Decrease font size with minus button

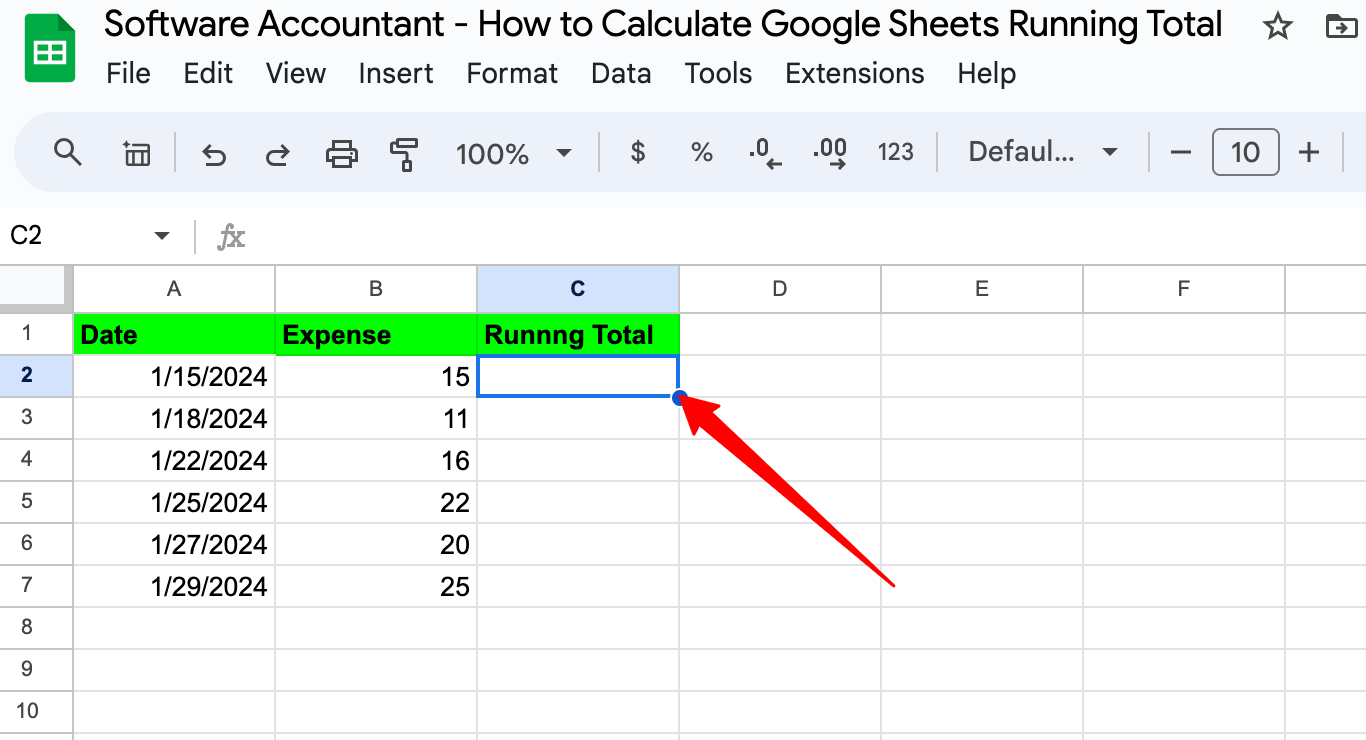click(1181, 152)
